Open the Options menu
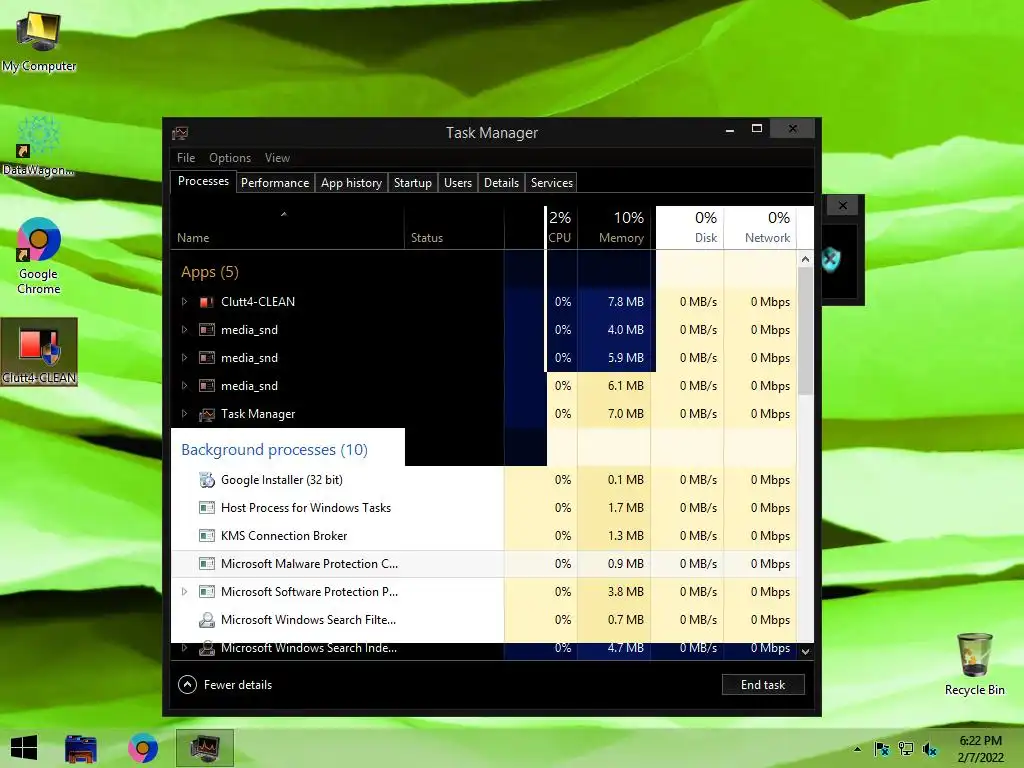Screen dimensions: 1024x768 (230, 158)
